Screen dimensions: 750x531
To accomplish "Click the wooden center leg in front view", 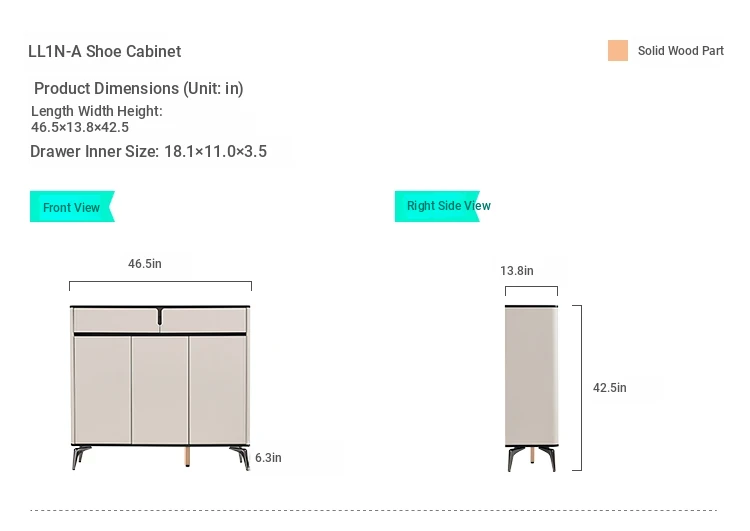I will tap(187, 456).
